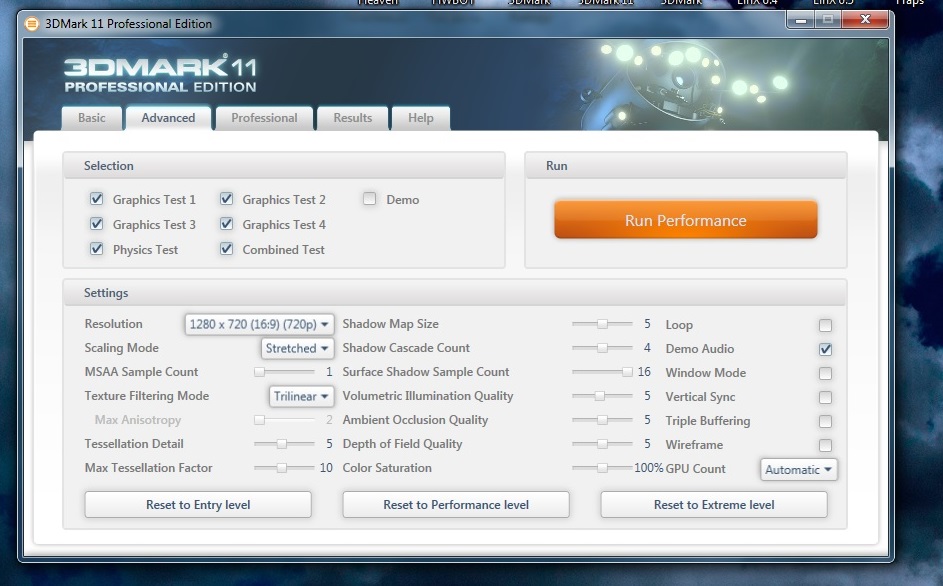943x586 pixels.
Task: Switch to the Basic tab
Action: [x=92, y=118]
